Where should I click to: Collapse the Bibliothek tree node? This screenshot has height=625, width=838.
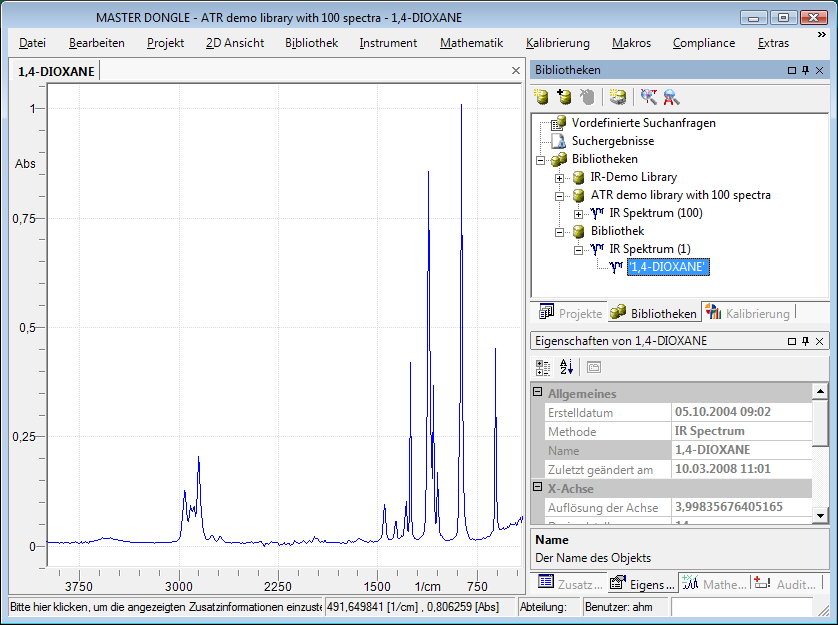(560, 232)
